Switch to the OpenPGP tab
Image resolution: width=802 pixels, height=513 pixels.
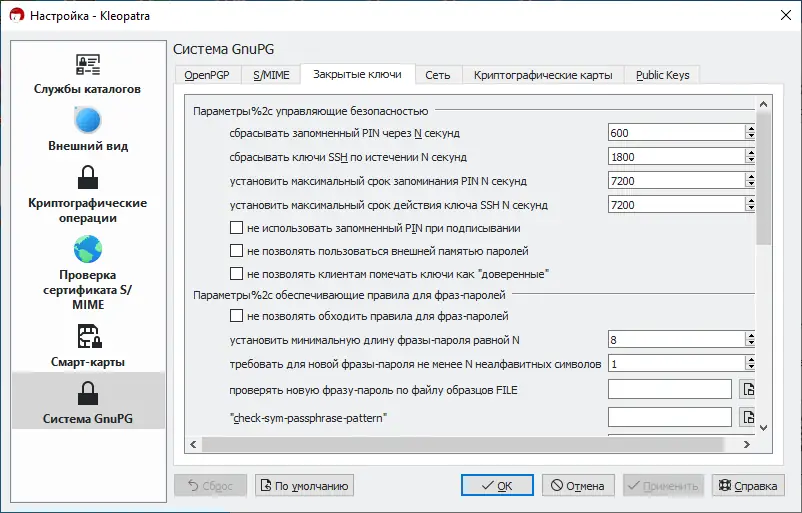[206, 75]
